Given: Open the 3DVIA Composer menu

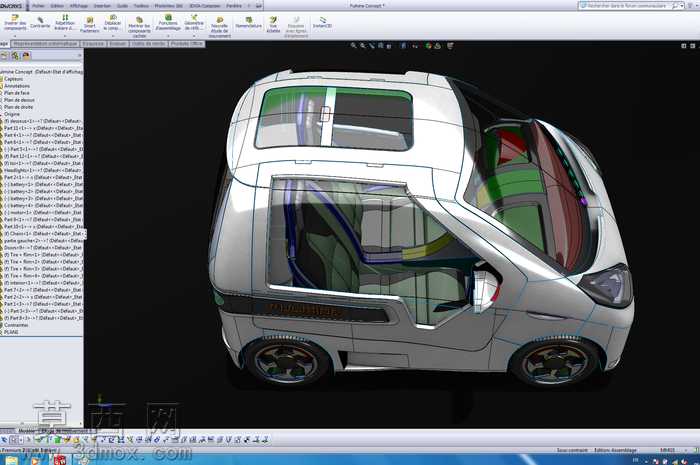Looking at the screenshot, I should 205,6.
